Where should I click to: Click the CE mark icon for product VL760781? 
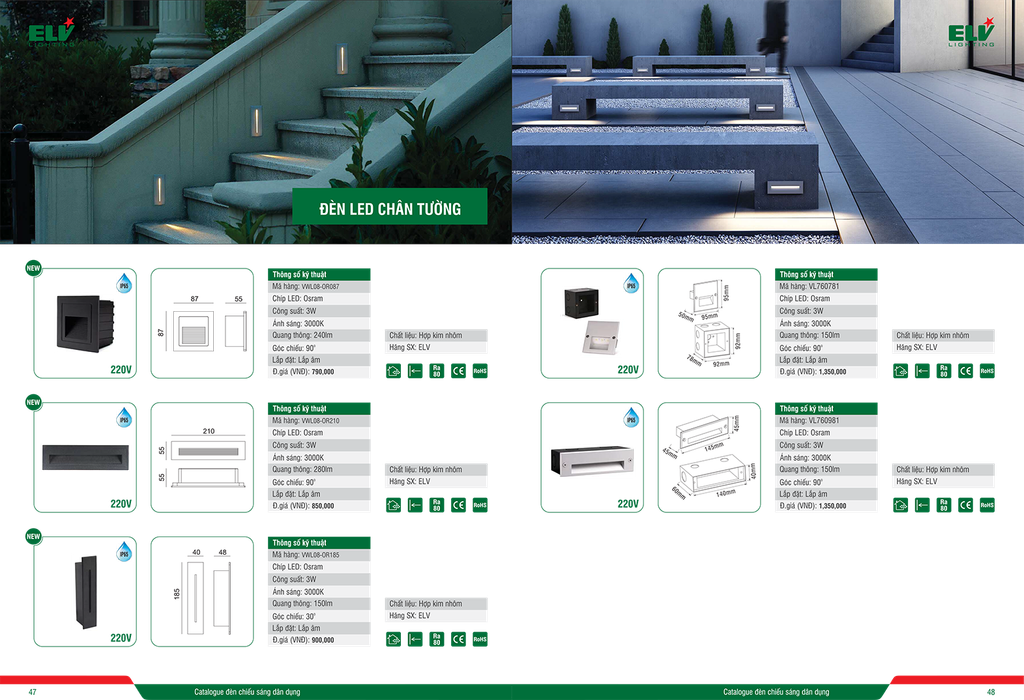[965, 371]
